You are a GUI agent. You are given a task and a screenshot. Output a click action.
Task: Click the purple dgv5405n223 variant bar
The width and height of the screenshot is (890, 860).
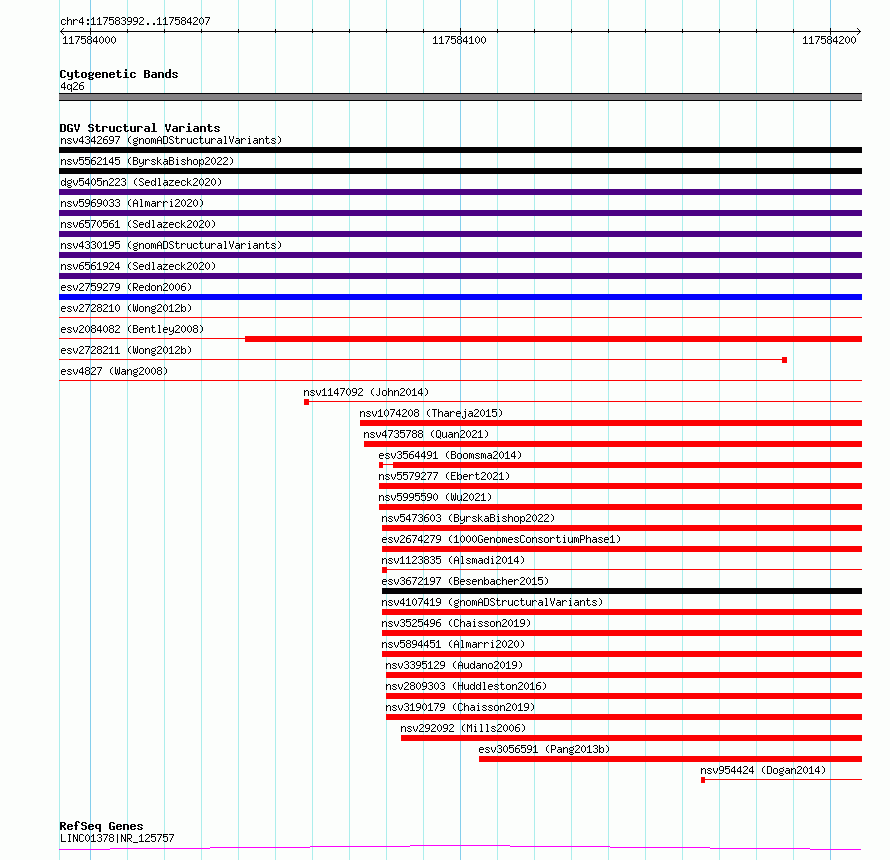(x=460, y=192)
